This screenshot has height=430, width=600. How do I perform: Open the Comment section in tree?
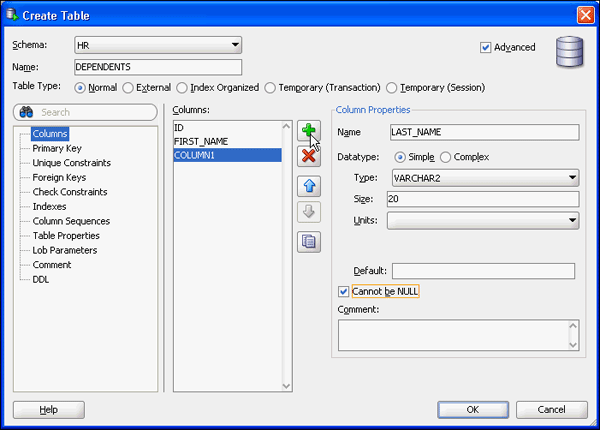click(x=52, y=265)
